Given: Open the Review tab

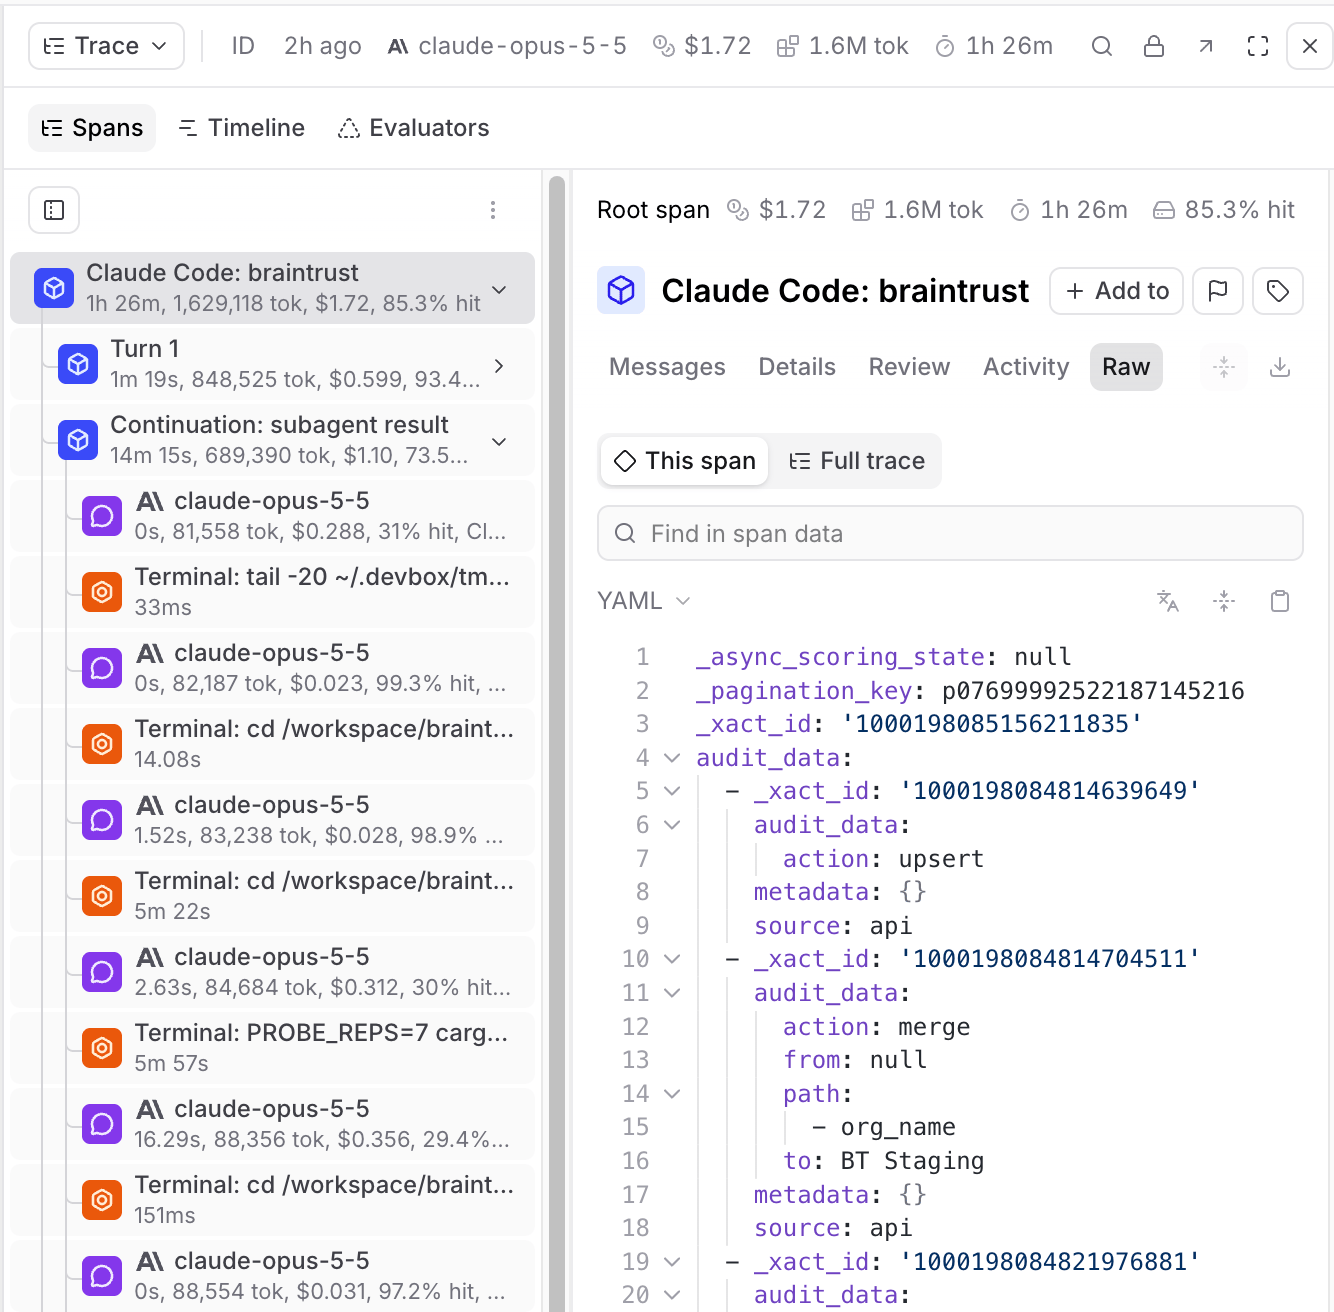Looking at the screenshot, I should click(x=909, y=367).
